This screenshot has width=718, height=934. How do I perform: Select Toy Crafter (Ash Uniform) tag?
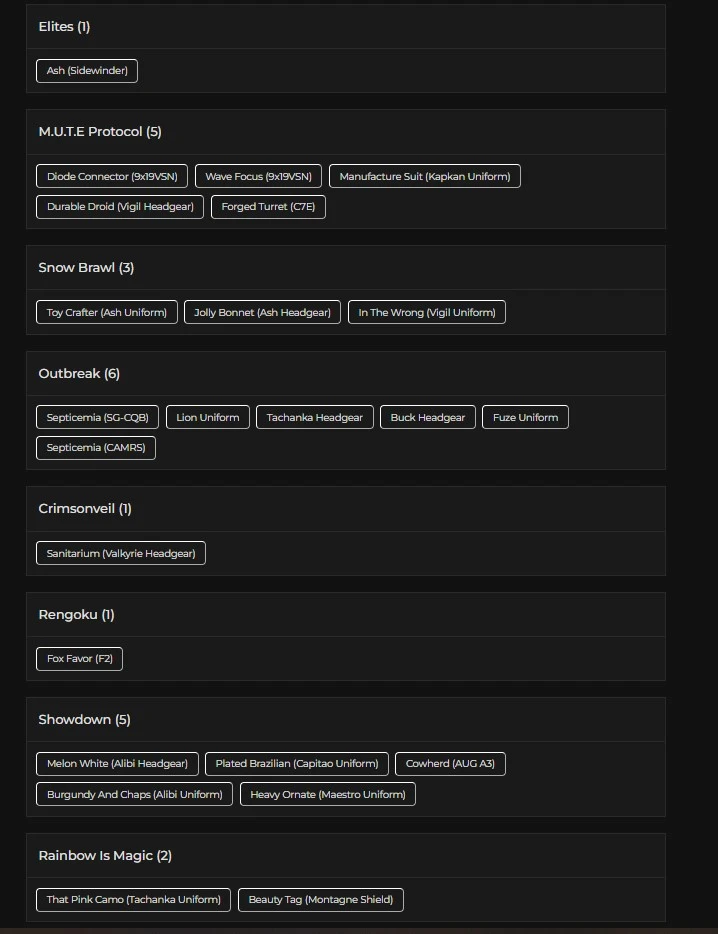coord(107,313)
